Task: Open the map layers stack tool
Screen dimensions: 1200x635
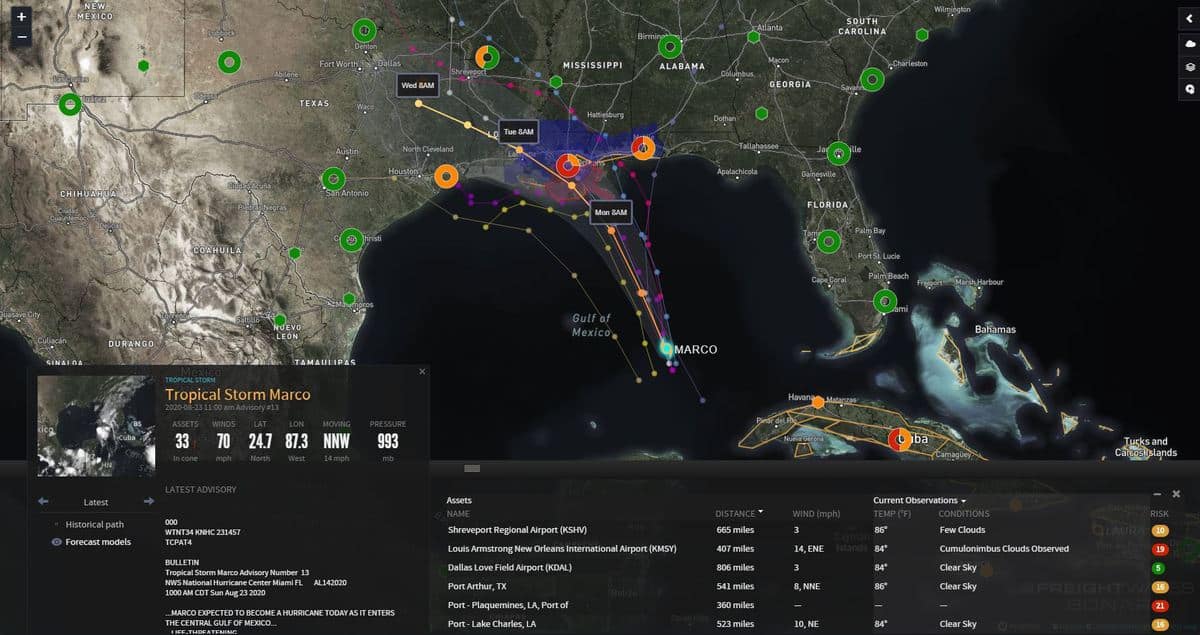Action: coord(1189,67)
